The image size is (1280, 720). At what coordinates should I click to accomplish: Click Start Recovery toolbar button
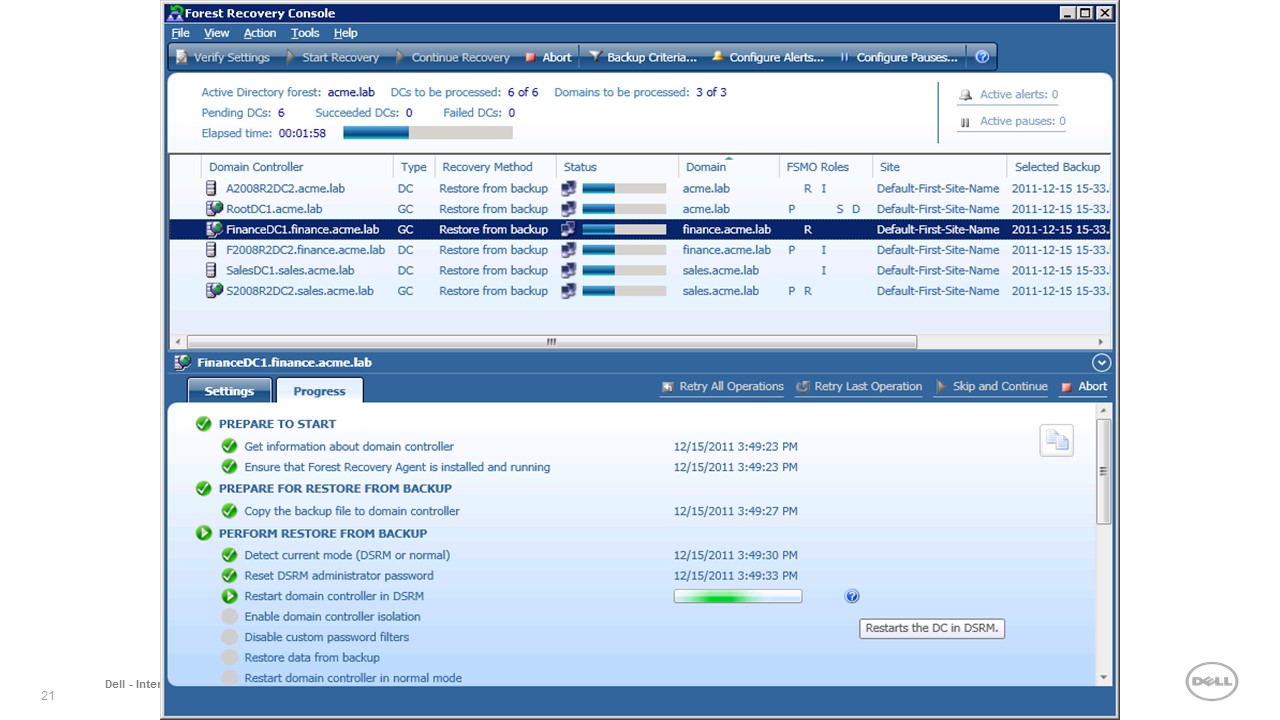point(332,57)
